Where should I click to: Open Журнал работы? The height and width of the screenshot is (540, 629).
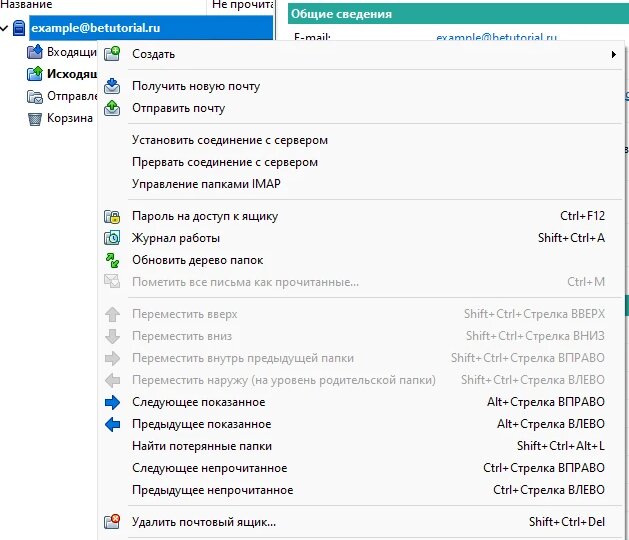tap(361, 238)
